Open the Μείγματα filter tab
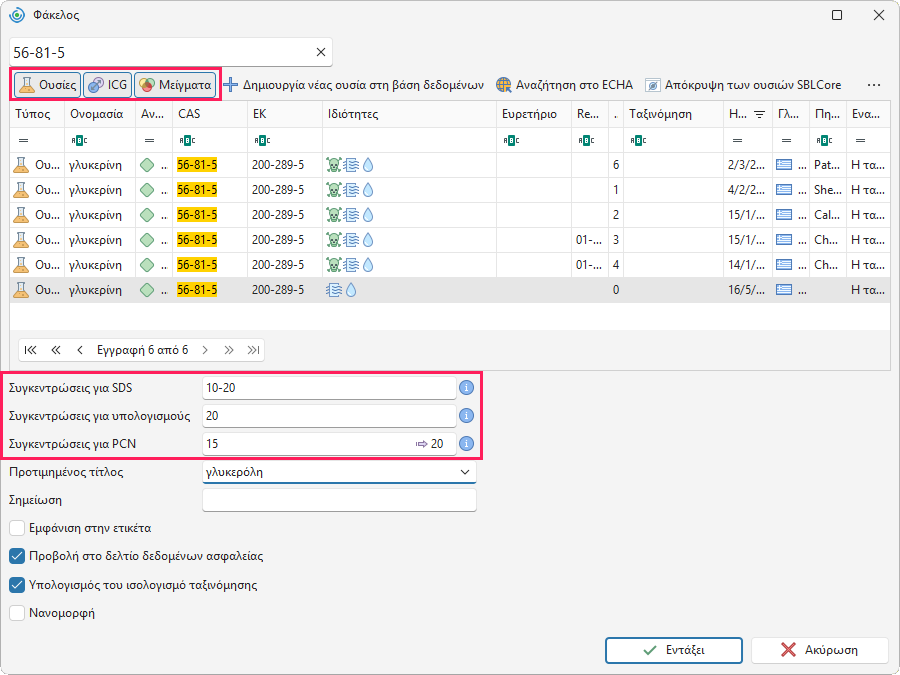 click(x=176, y=85)
